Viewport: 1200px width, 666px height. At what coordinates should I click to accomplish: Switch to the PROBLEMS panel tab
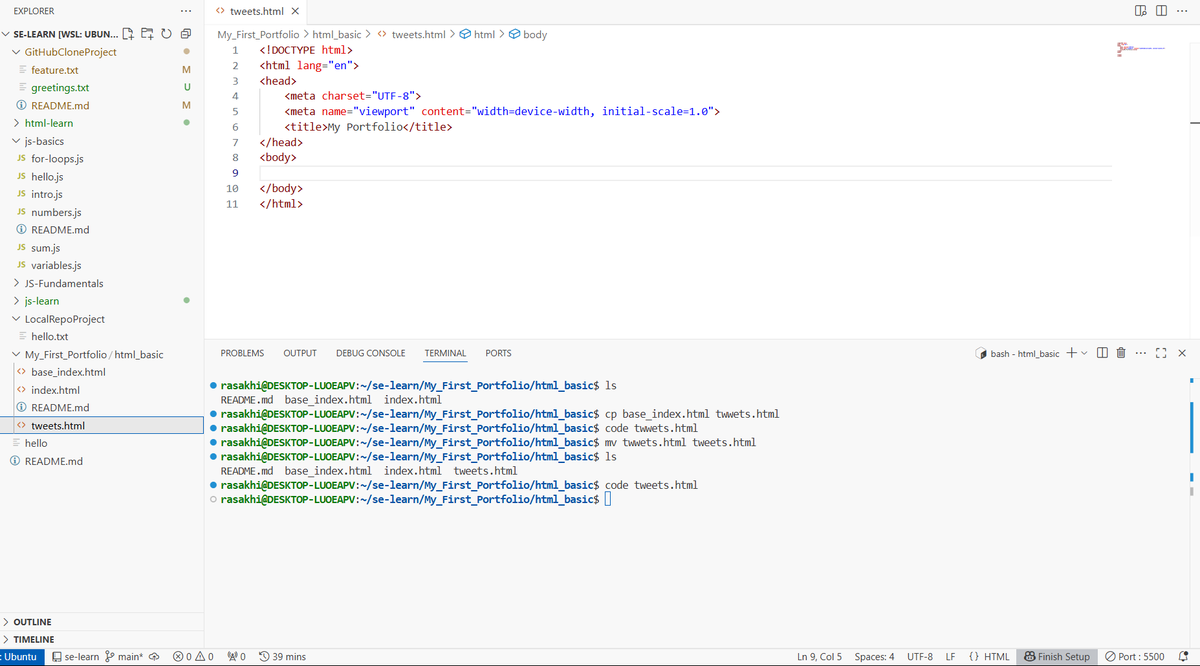point(242,353)
